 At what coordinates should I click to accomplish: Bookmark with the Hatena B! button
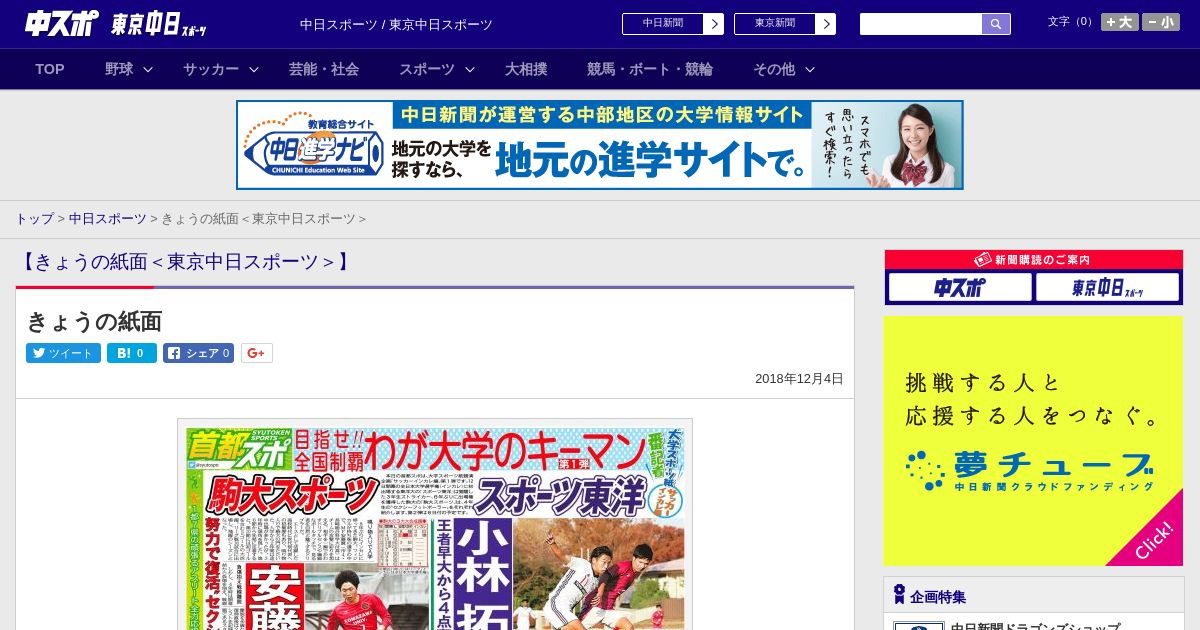click(132, 353)
